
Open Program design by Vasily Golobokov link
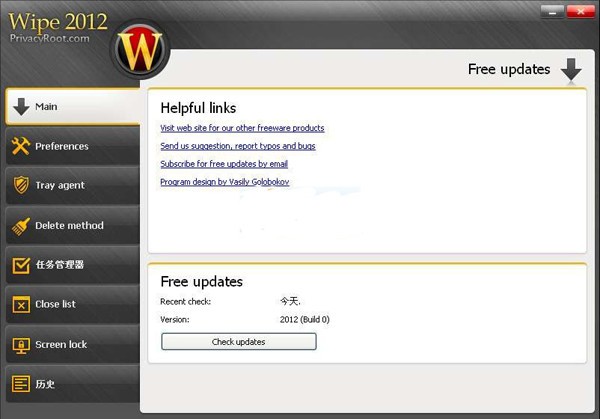point(224,182)
